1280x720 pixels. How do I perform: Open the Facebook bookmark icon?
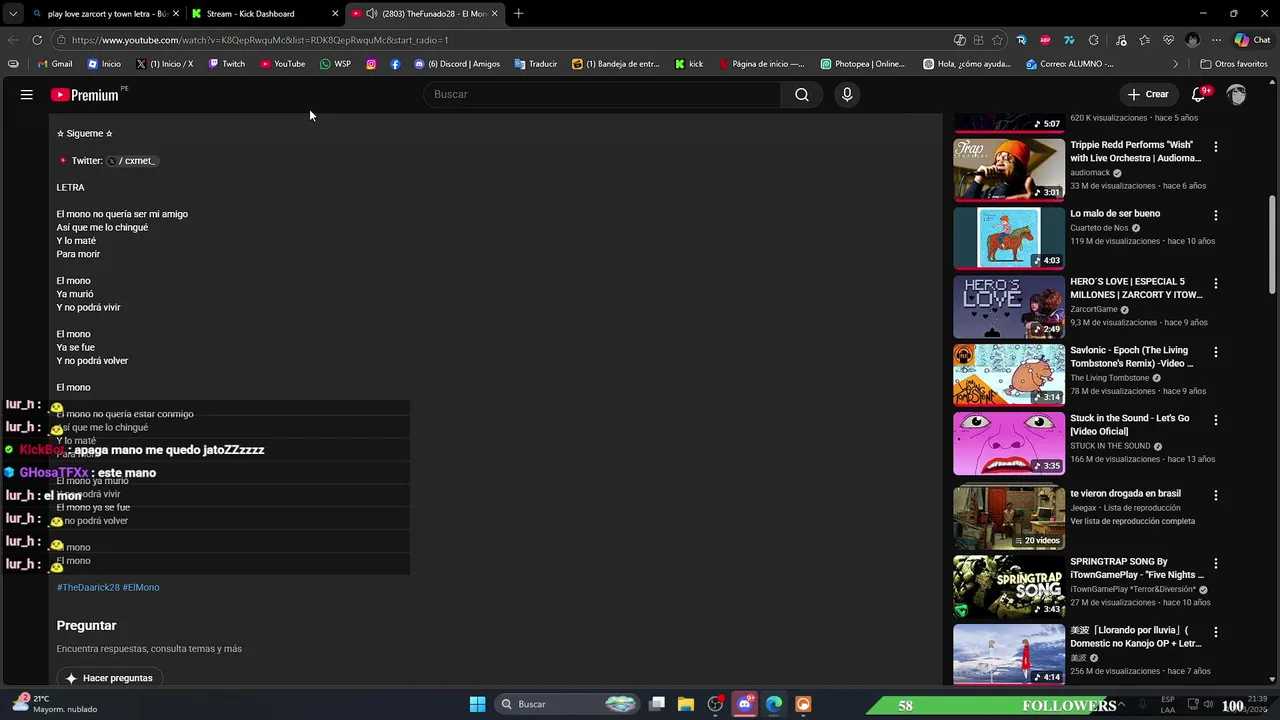[396, 64]
